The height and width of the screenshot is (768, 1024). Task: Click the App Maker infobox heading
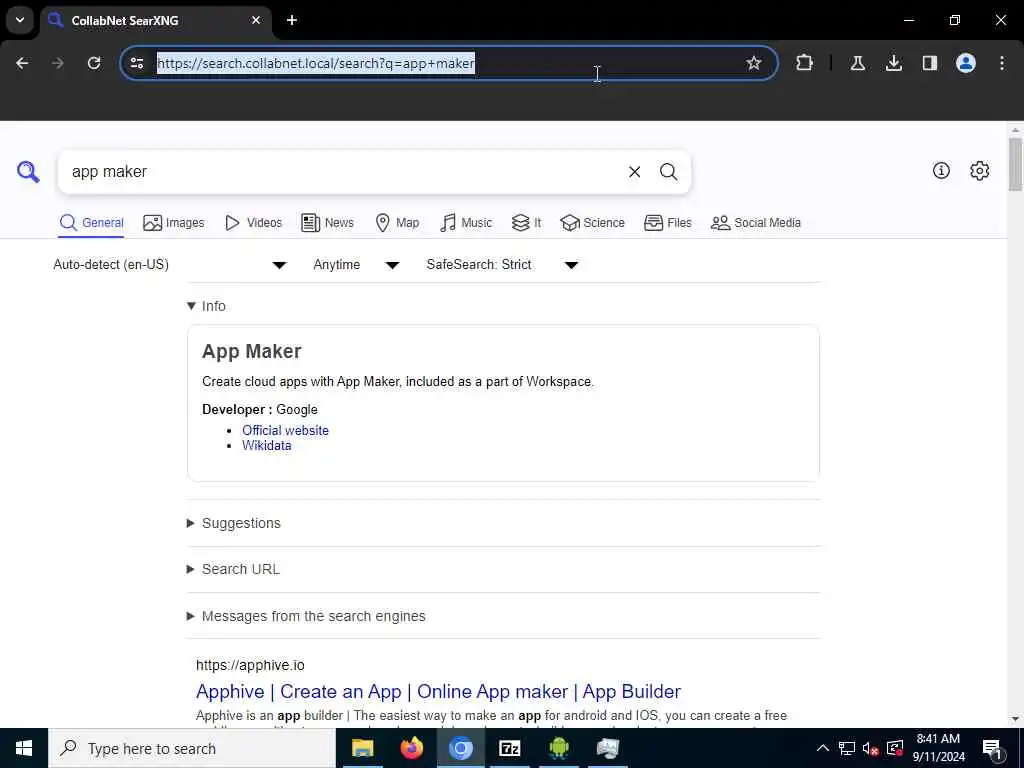[251, 351]
